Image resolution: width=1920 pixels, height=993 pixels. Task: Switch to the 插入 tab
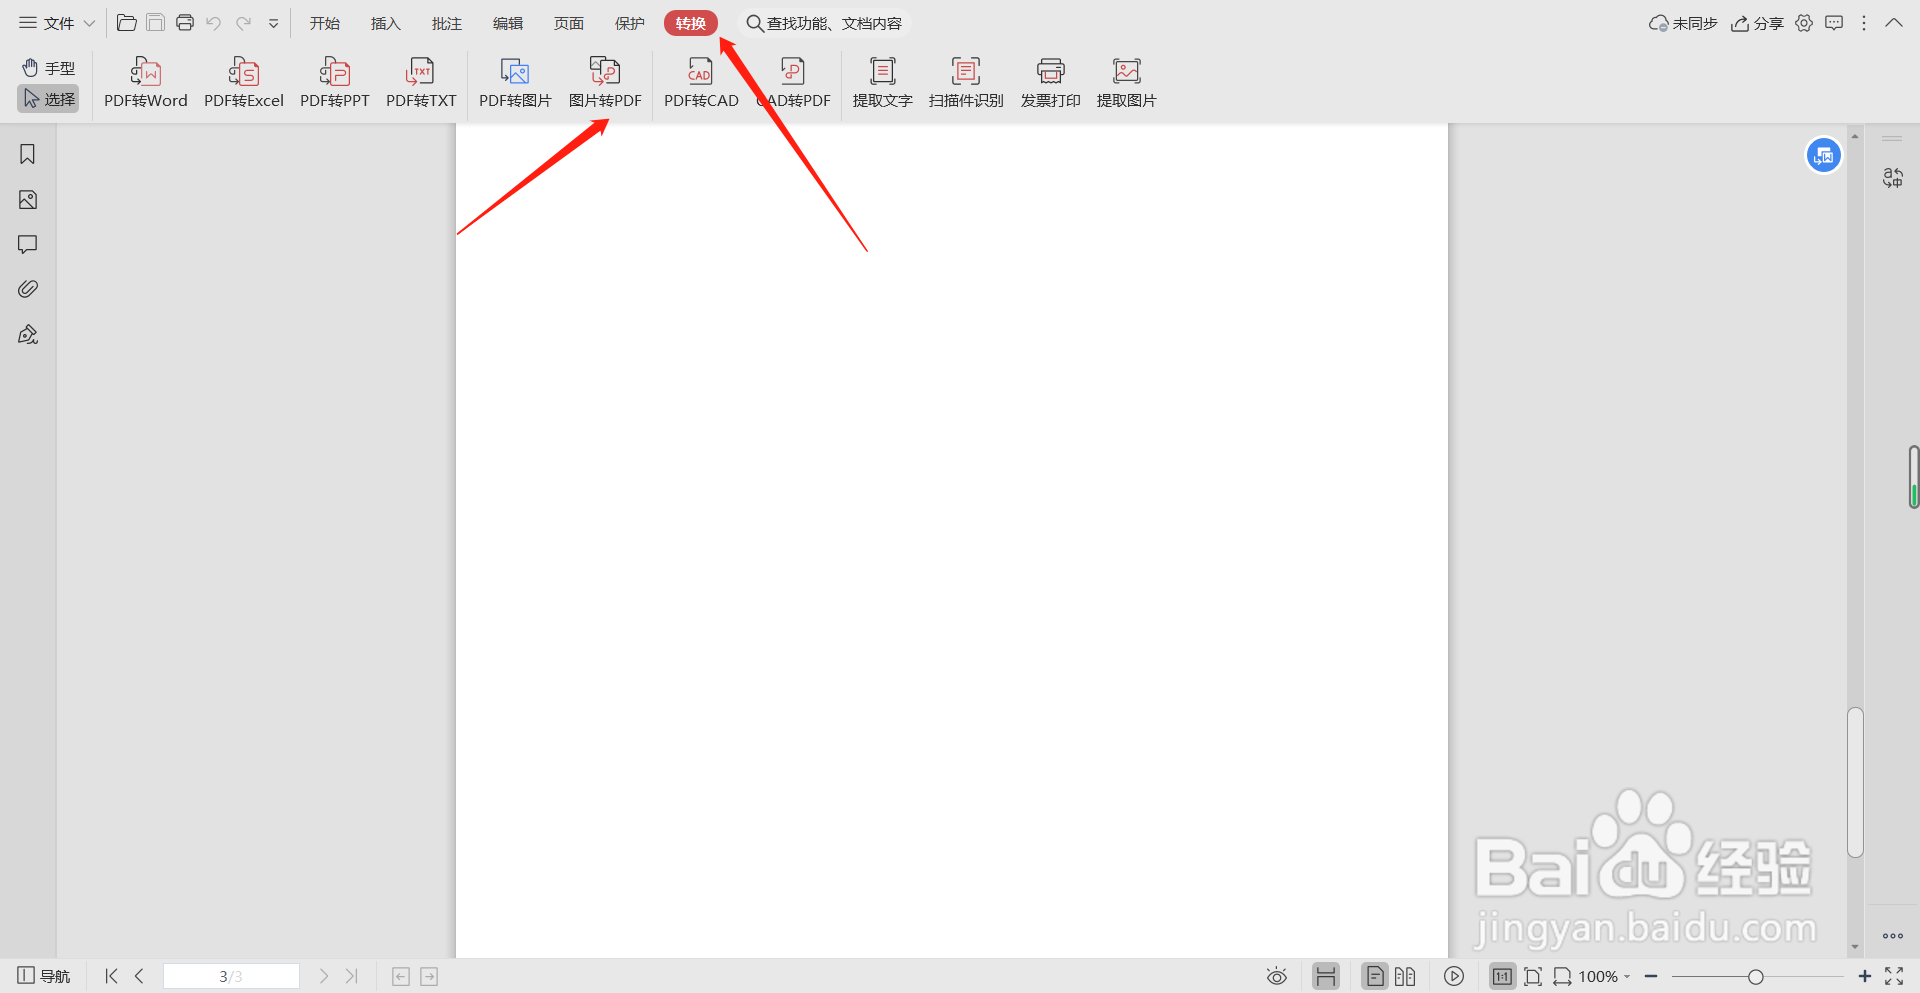(386, 23)
